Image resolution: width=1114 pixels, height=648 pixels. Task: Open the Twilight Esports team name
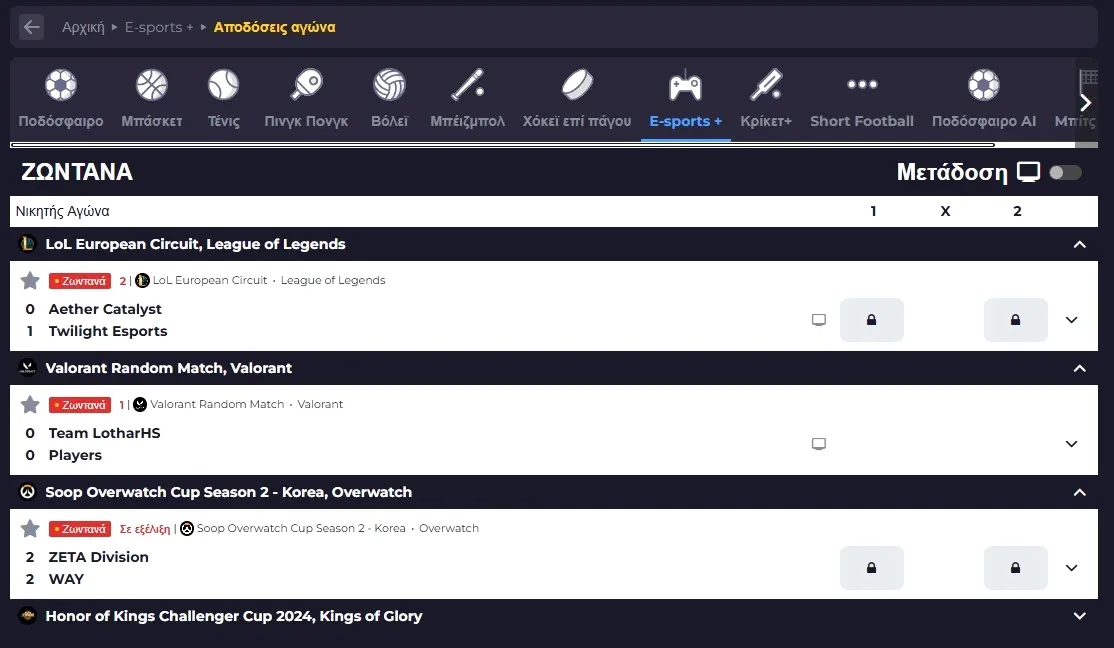coord(108,331)
